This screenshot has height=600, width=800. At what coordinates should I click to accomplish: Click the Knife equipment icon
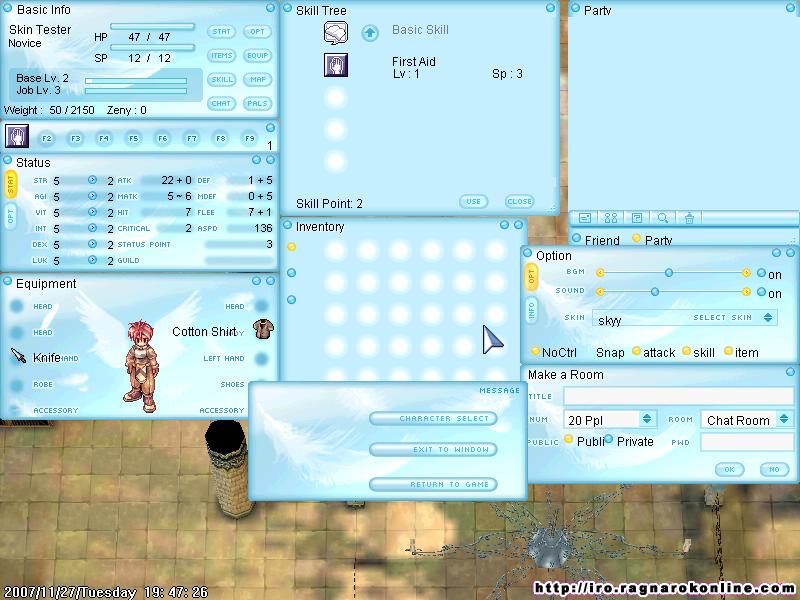[19, 356]
